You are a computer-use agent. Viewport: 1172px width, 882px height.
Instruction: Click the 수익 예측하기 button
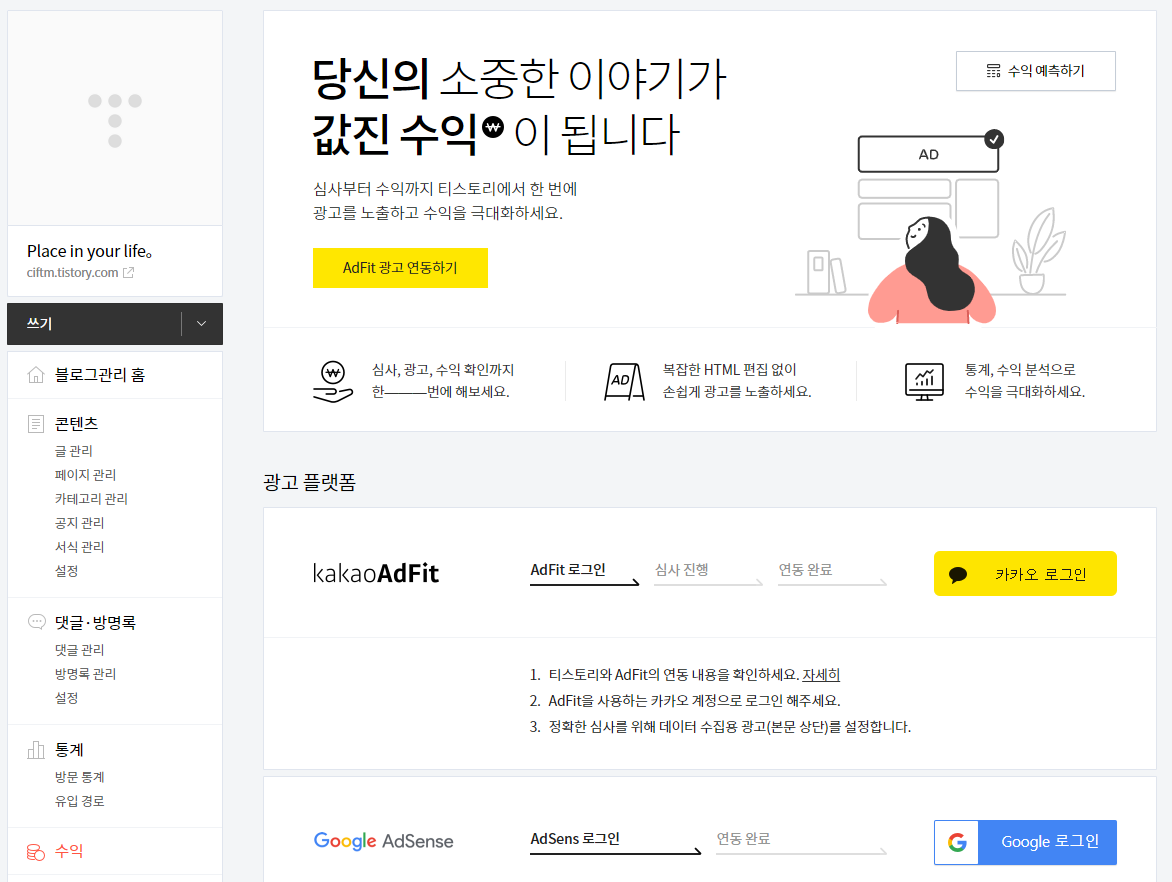[1035, 71]
